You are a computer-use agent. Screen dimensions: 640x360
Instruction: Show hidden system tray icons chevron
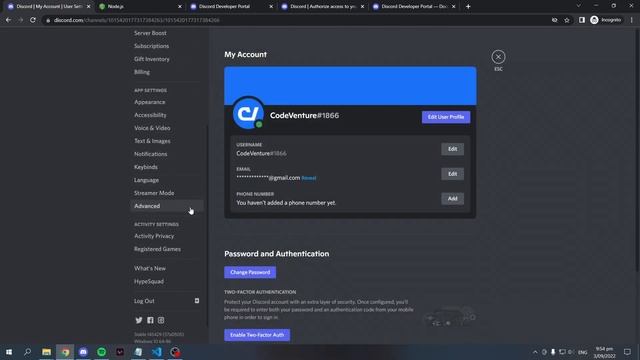535,352
